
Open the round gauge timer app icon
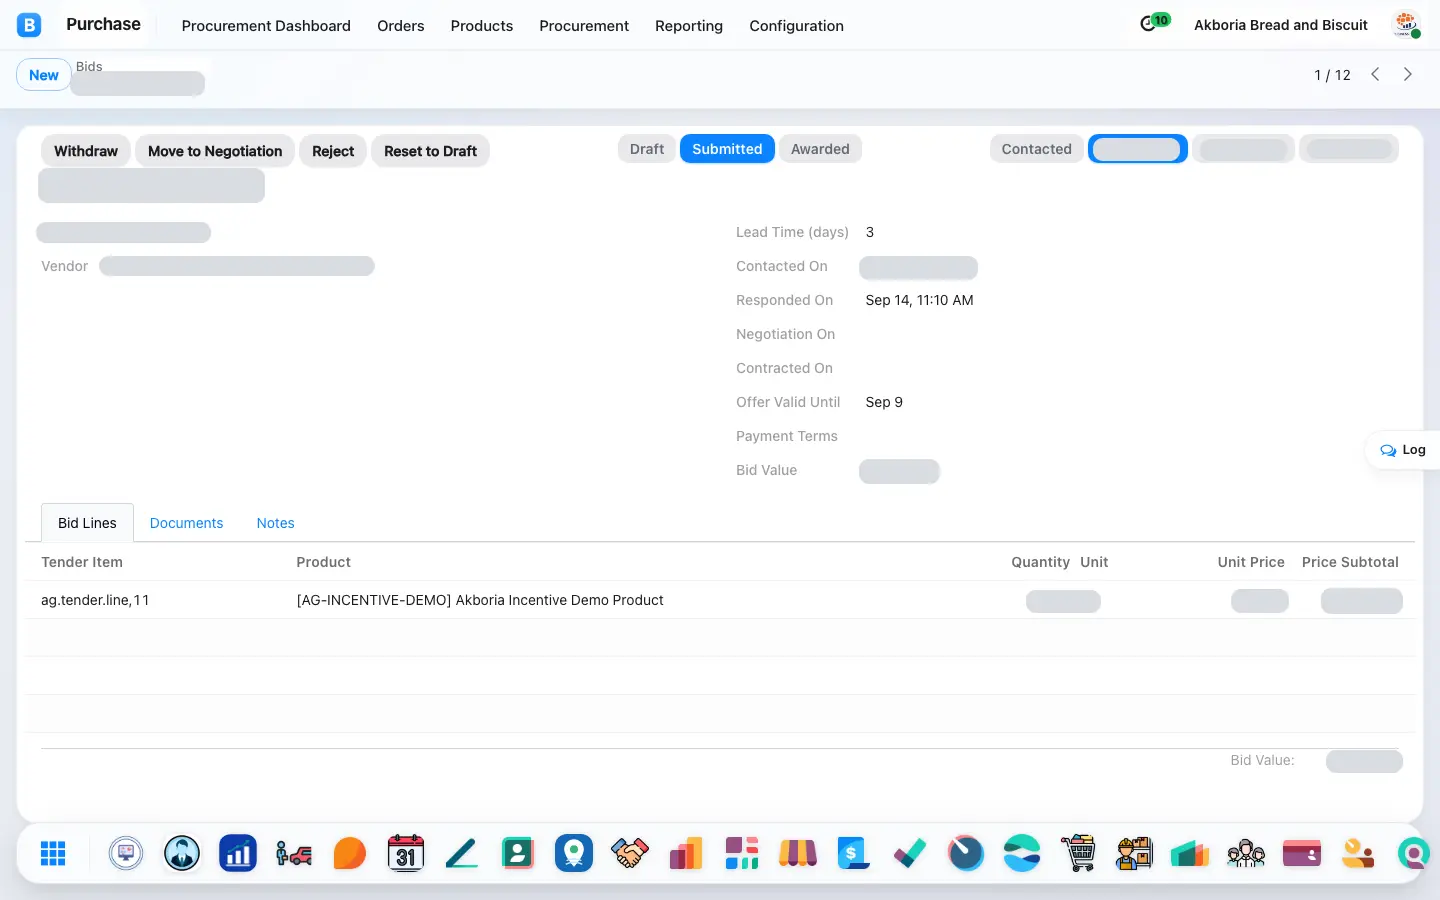966,853
